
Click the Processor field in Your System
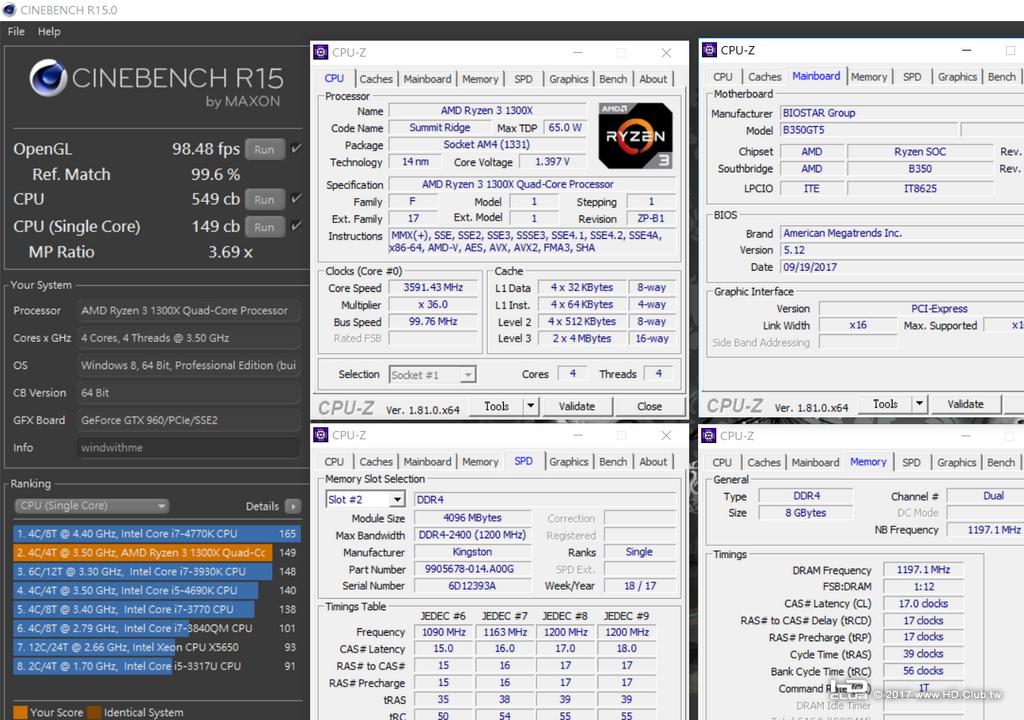pyautogui.click(x=188, y=311)
